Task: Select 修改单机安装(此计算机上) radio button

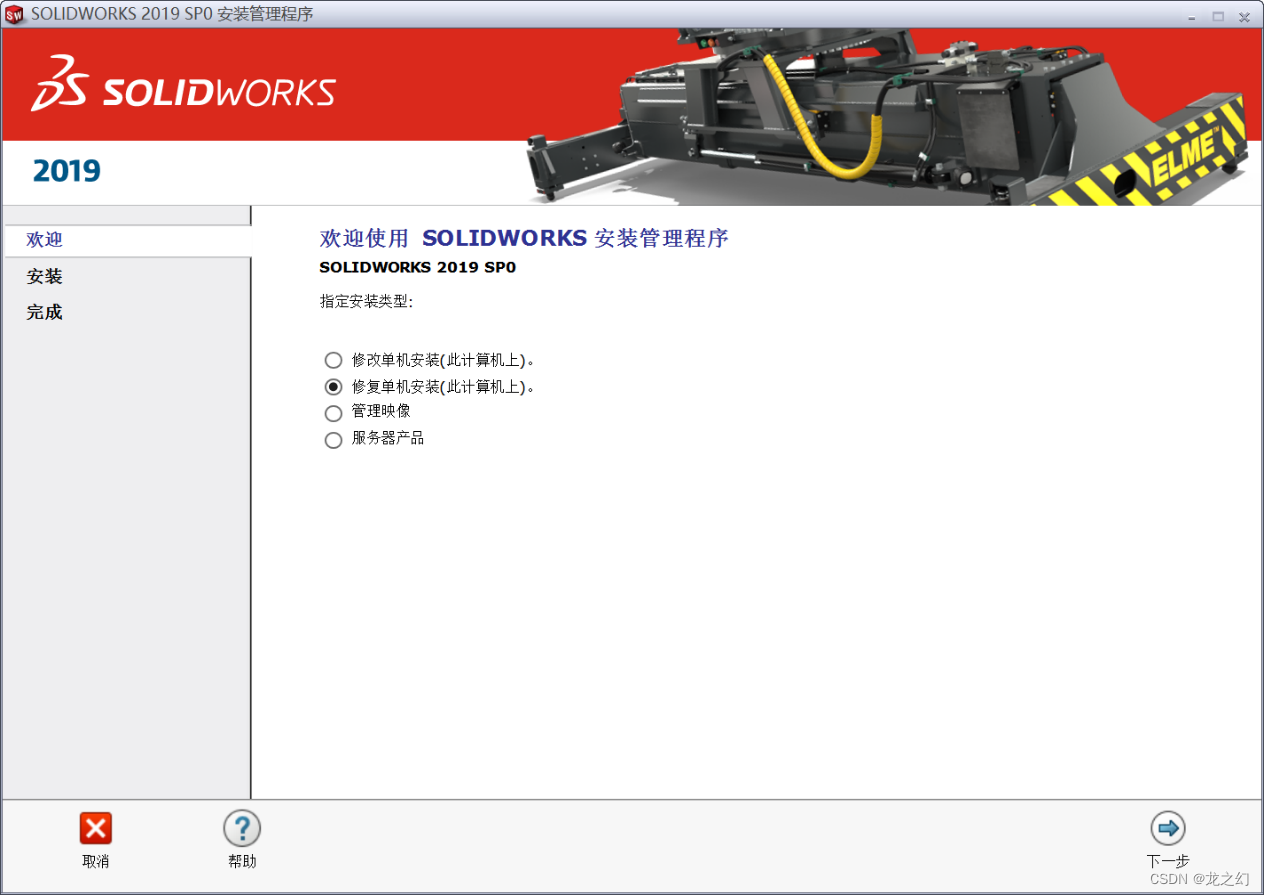Action: tap(333, 360)
